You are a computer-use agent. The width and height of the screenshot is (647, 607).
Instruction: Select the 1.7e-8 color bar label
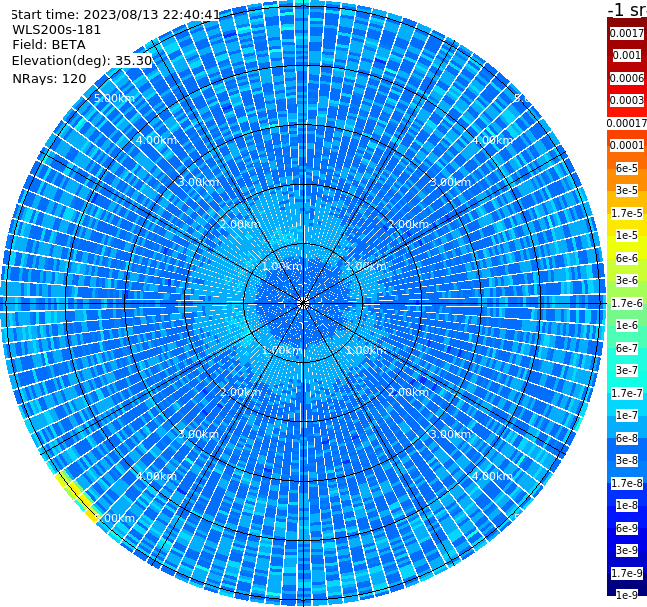(627, 483)
